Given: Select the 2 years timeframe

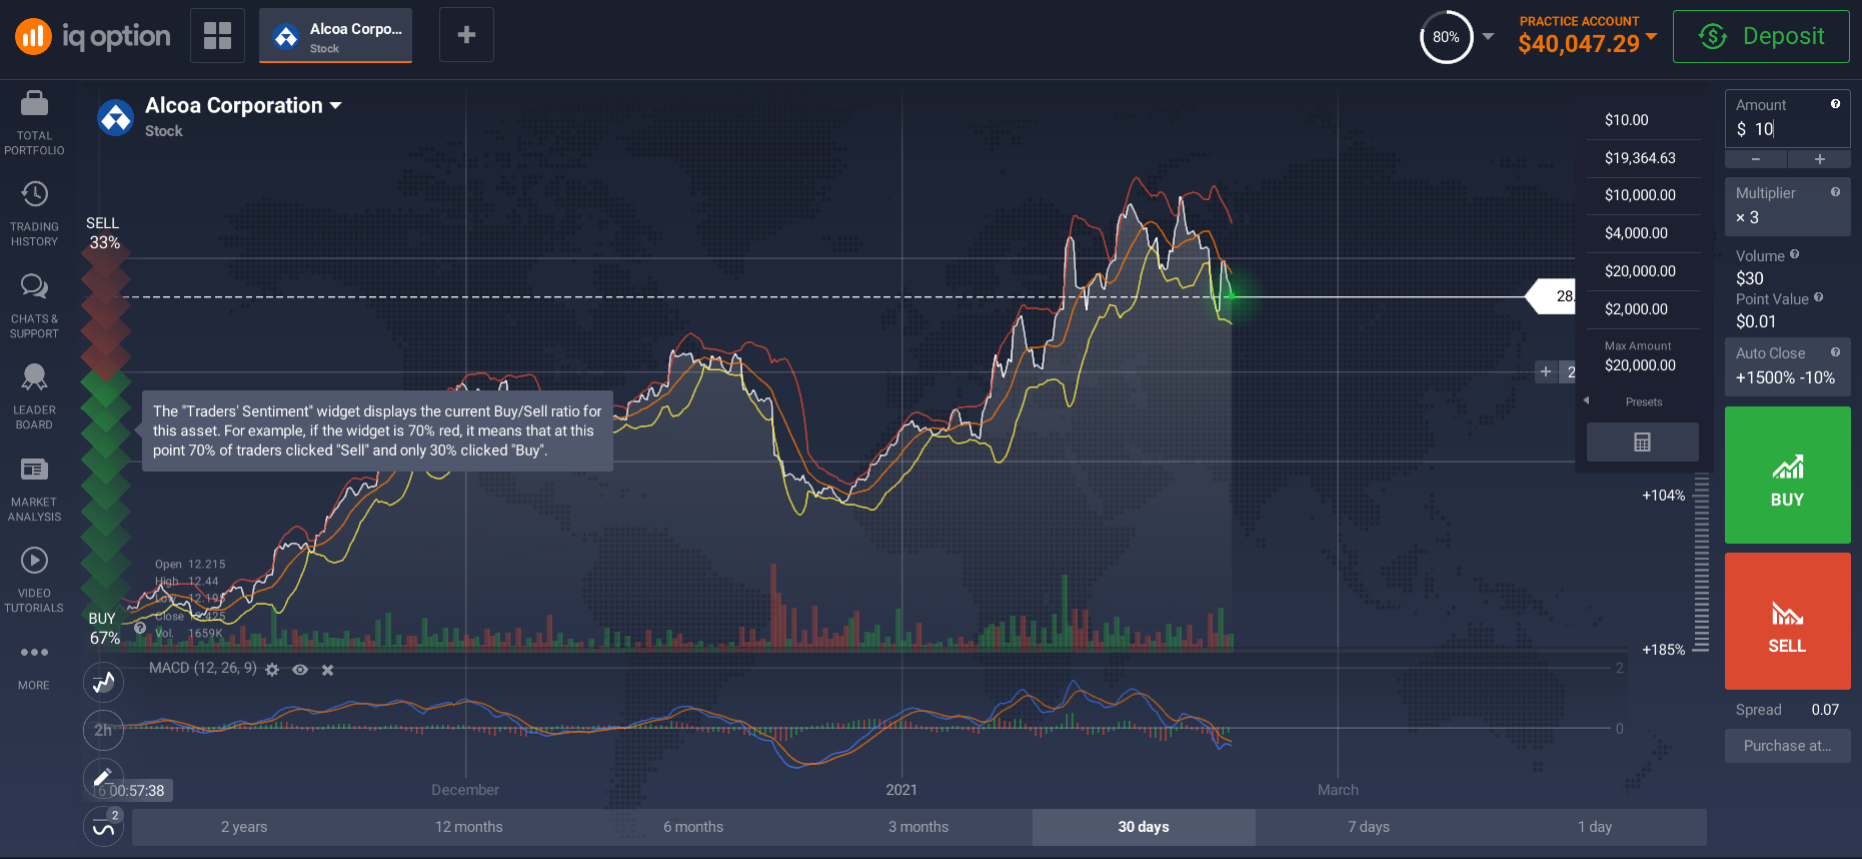Looking at the screenshot, I should pyautogui.click(x=244, y=827).
